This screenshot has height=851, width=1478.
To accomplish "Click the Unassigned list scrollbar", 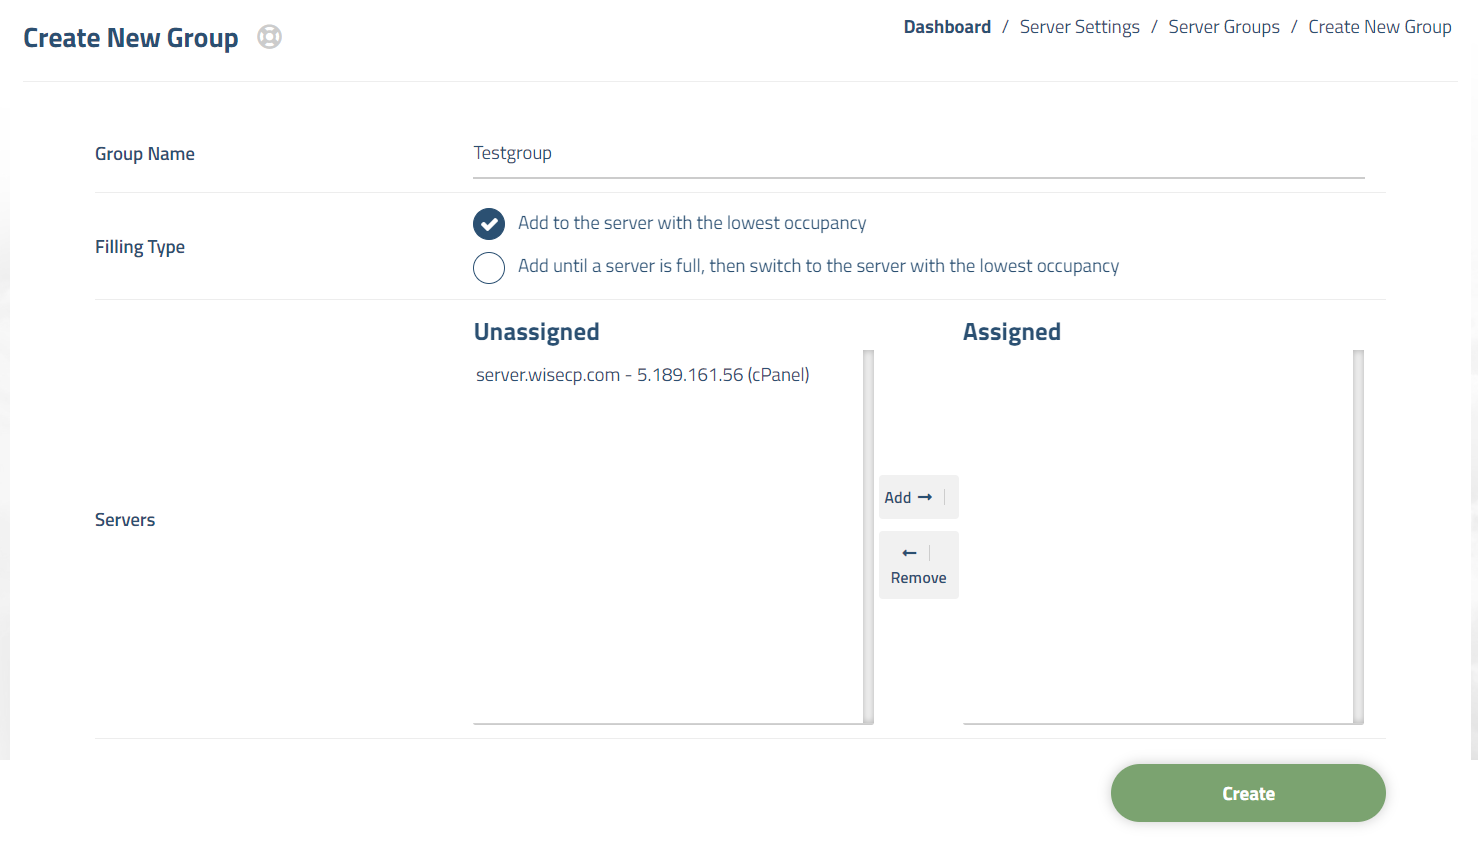I will [868, 536].
